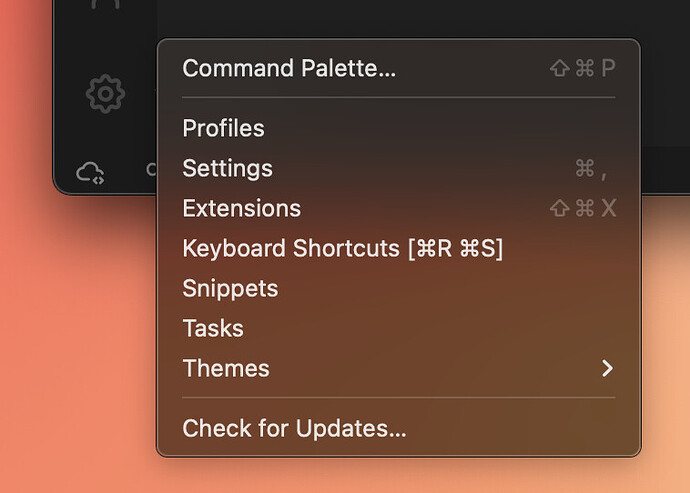Choose Extensions in the gear menu
This screenshot has width=690, height=493.
[x=399, y=208]
